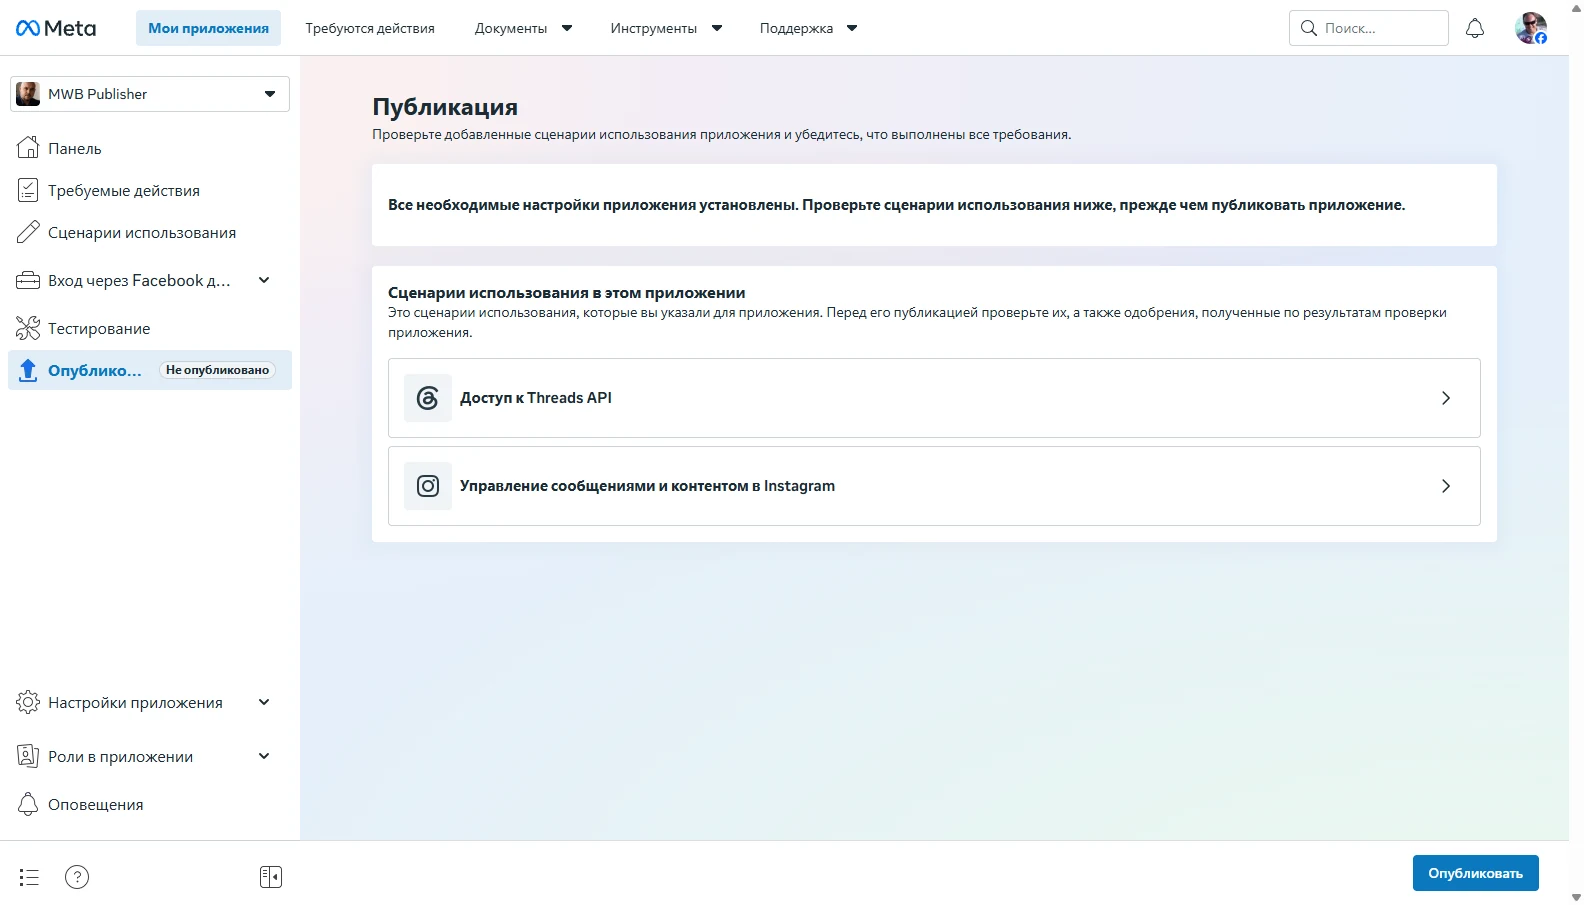Open the Требуются действия tab

tap(370, 28)
